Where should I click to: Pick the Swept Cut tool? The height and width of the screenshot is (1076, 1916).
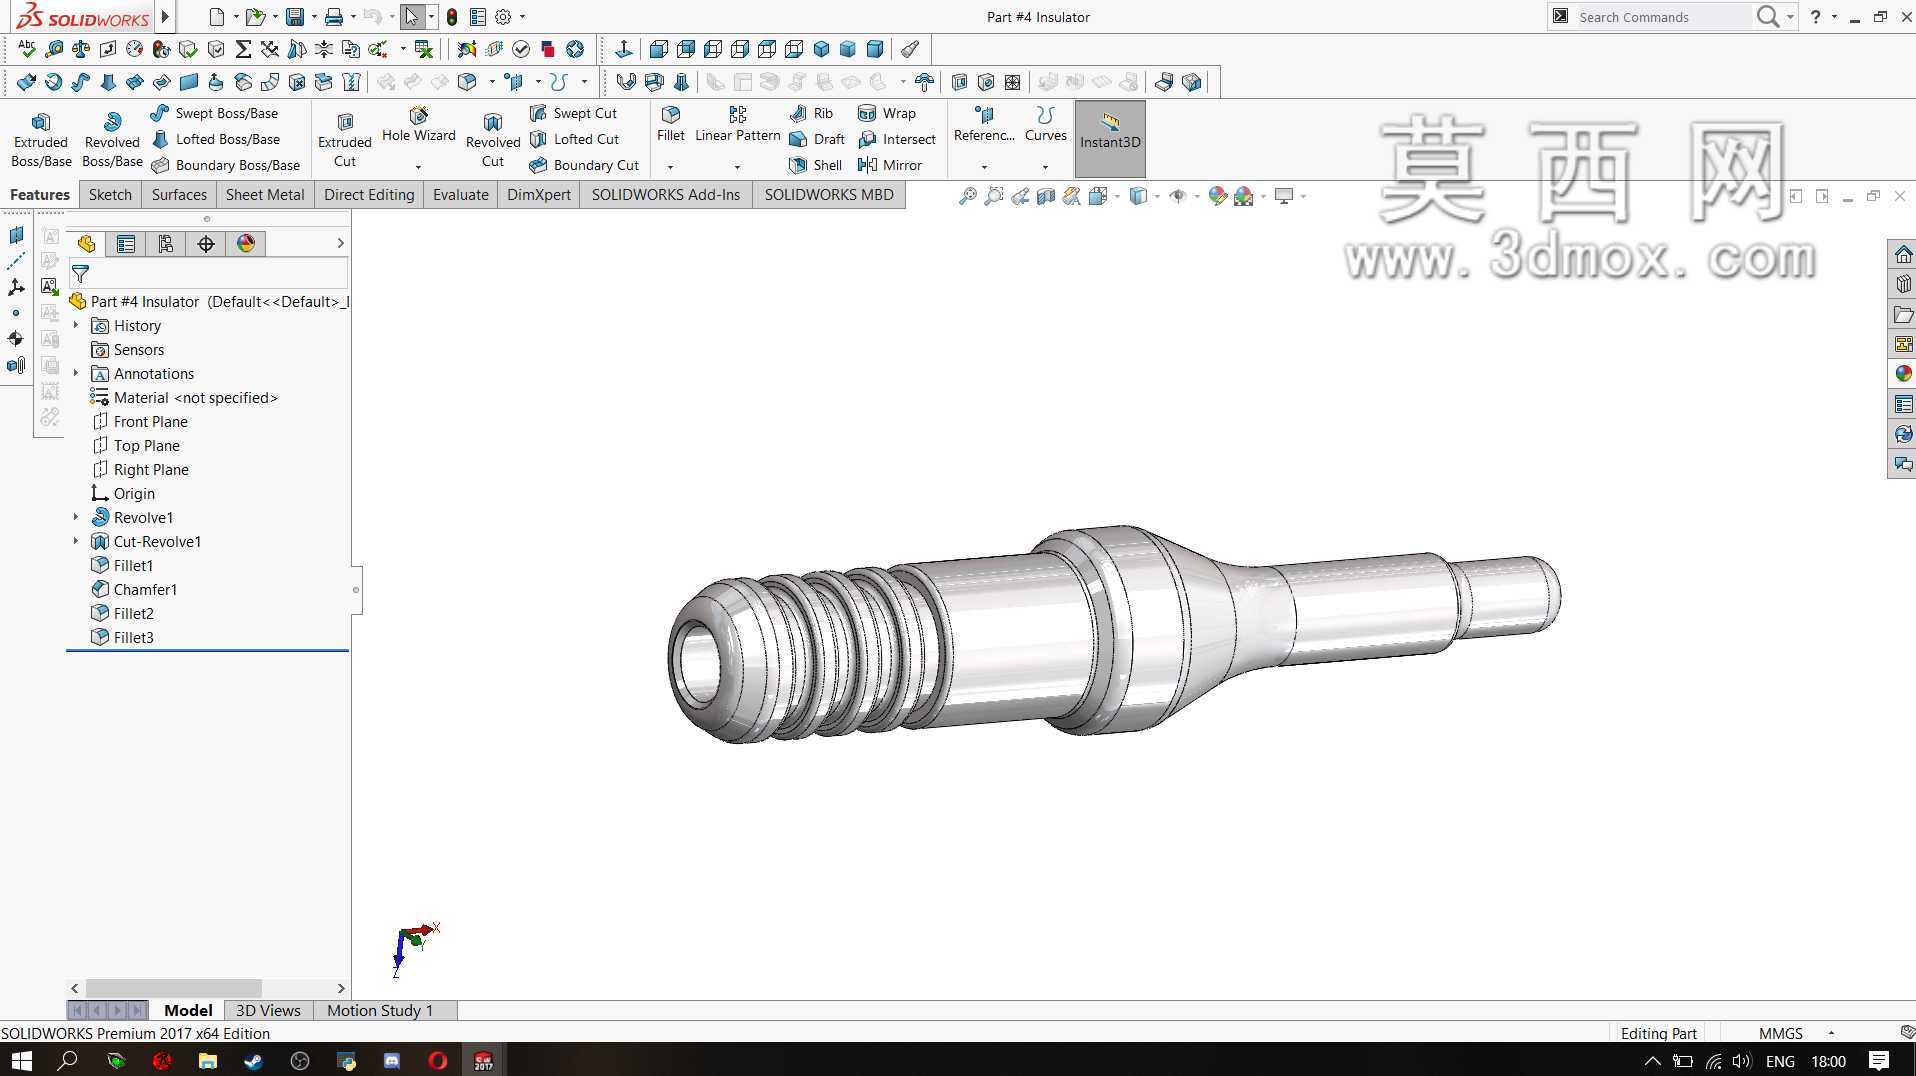pyautogui.click(x=573, y=113)
